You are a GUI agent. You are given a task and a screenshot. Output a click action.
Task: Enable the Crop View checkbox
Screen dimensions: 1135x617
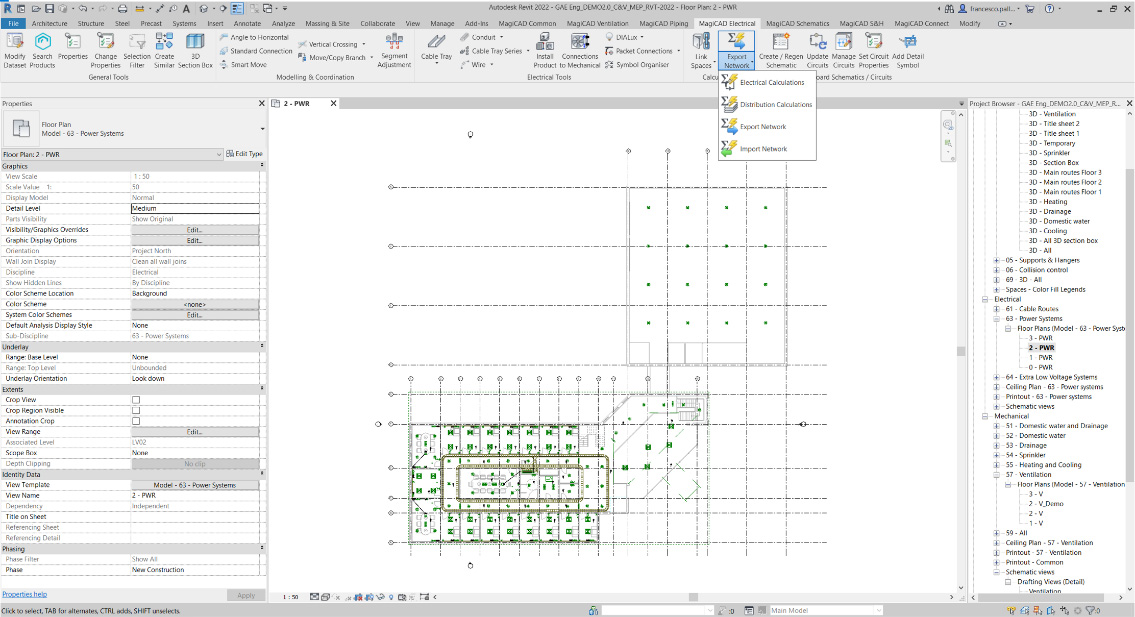(x=136, y=399)
